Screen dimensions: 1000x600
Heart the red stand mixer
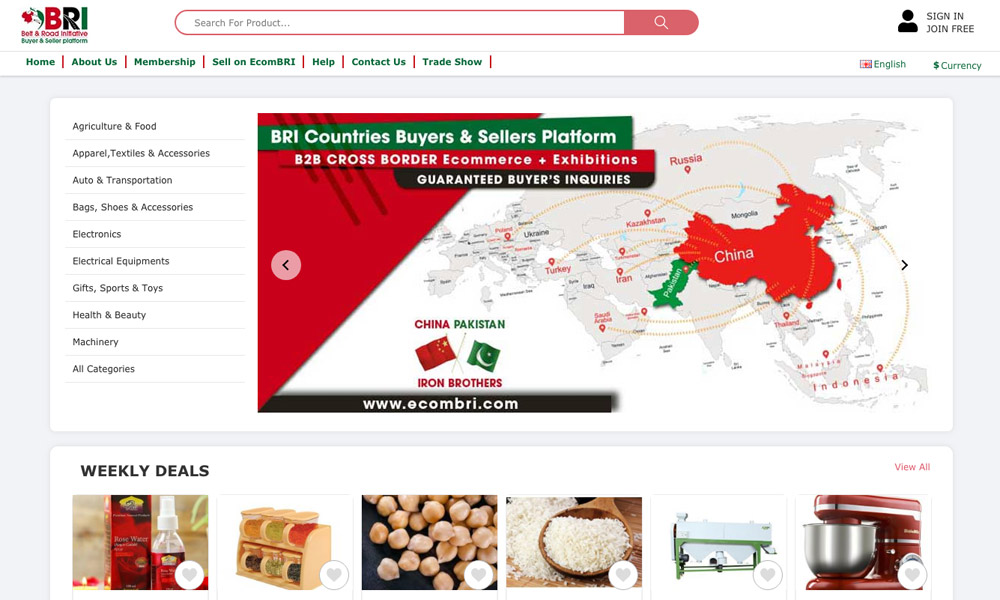pyautogui.click(x=913, y=575)
